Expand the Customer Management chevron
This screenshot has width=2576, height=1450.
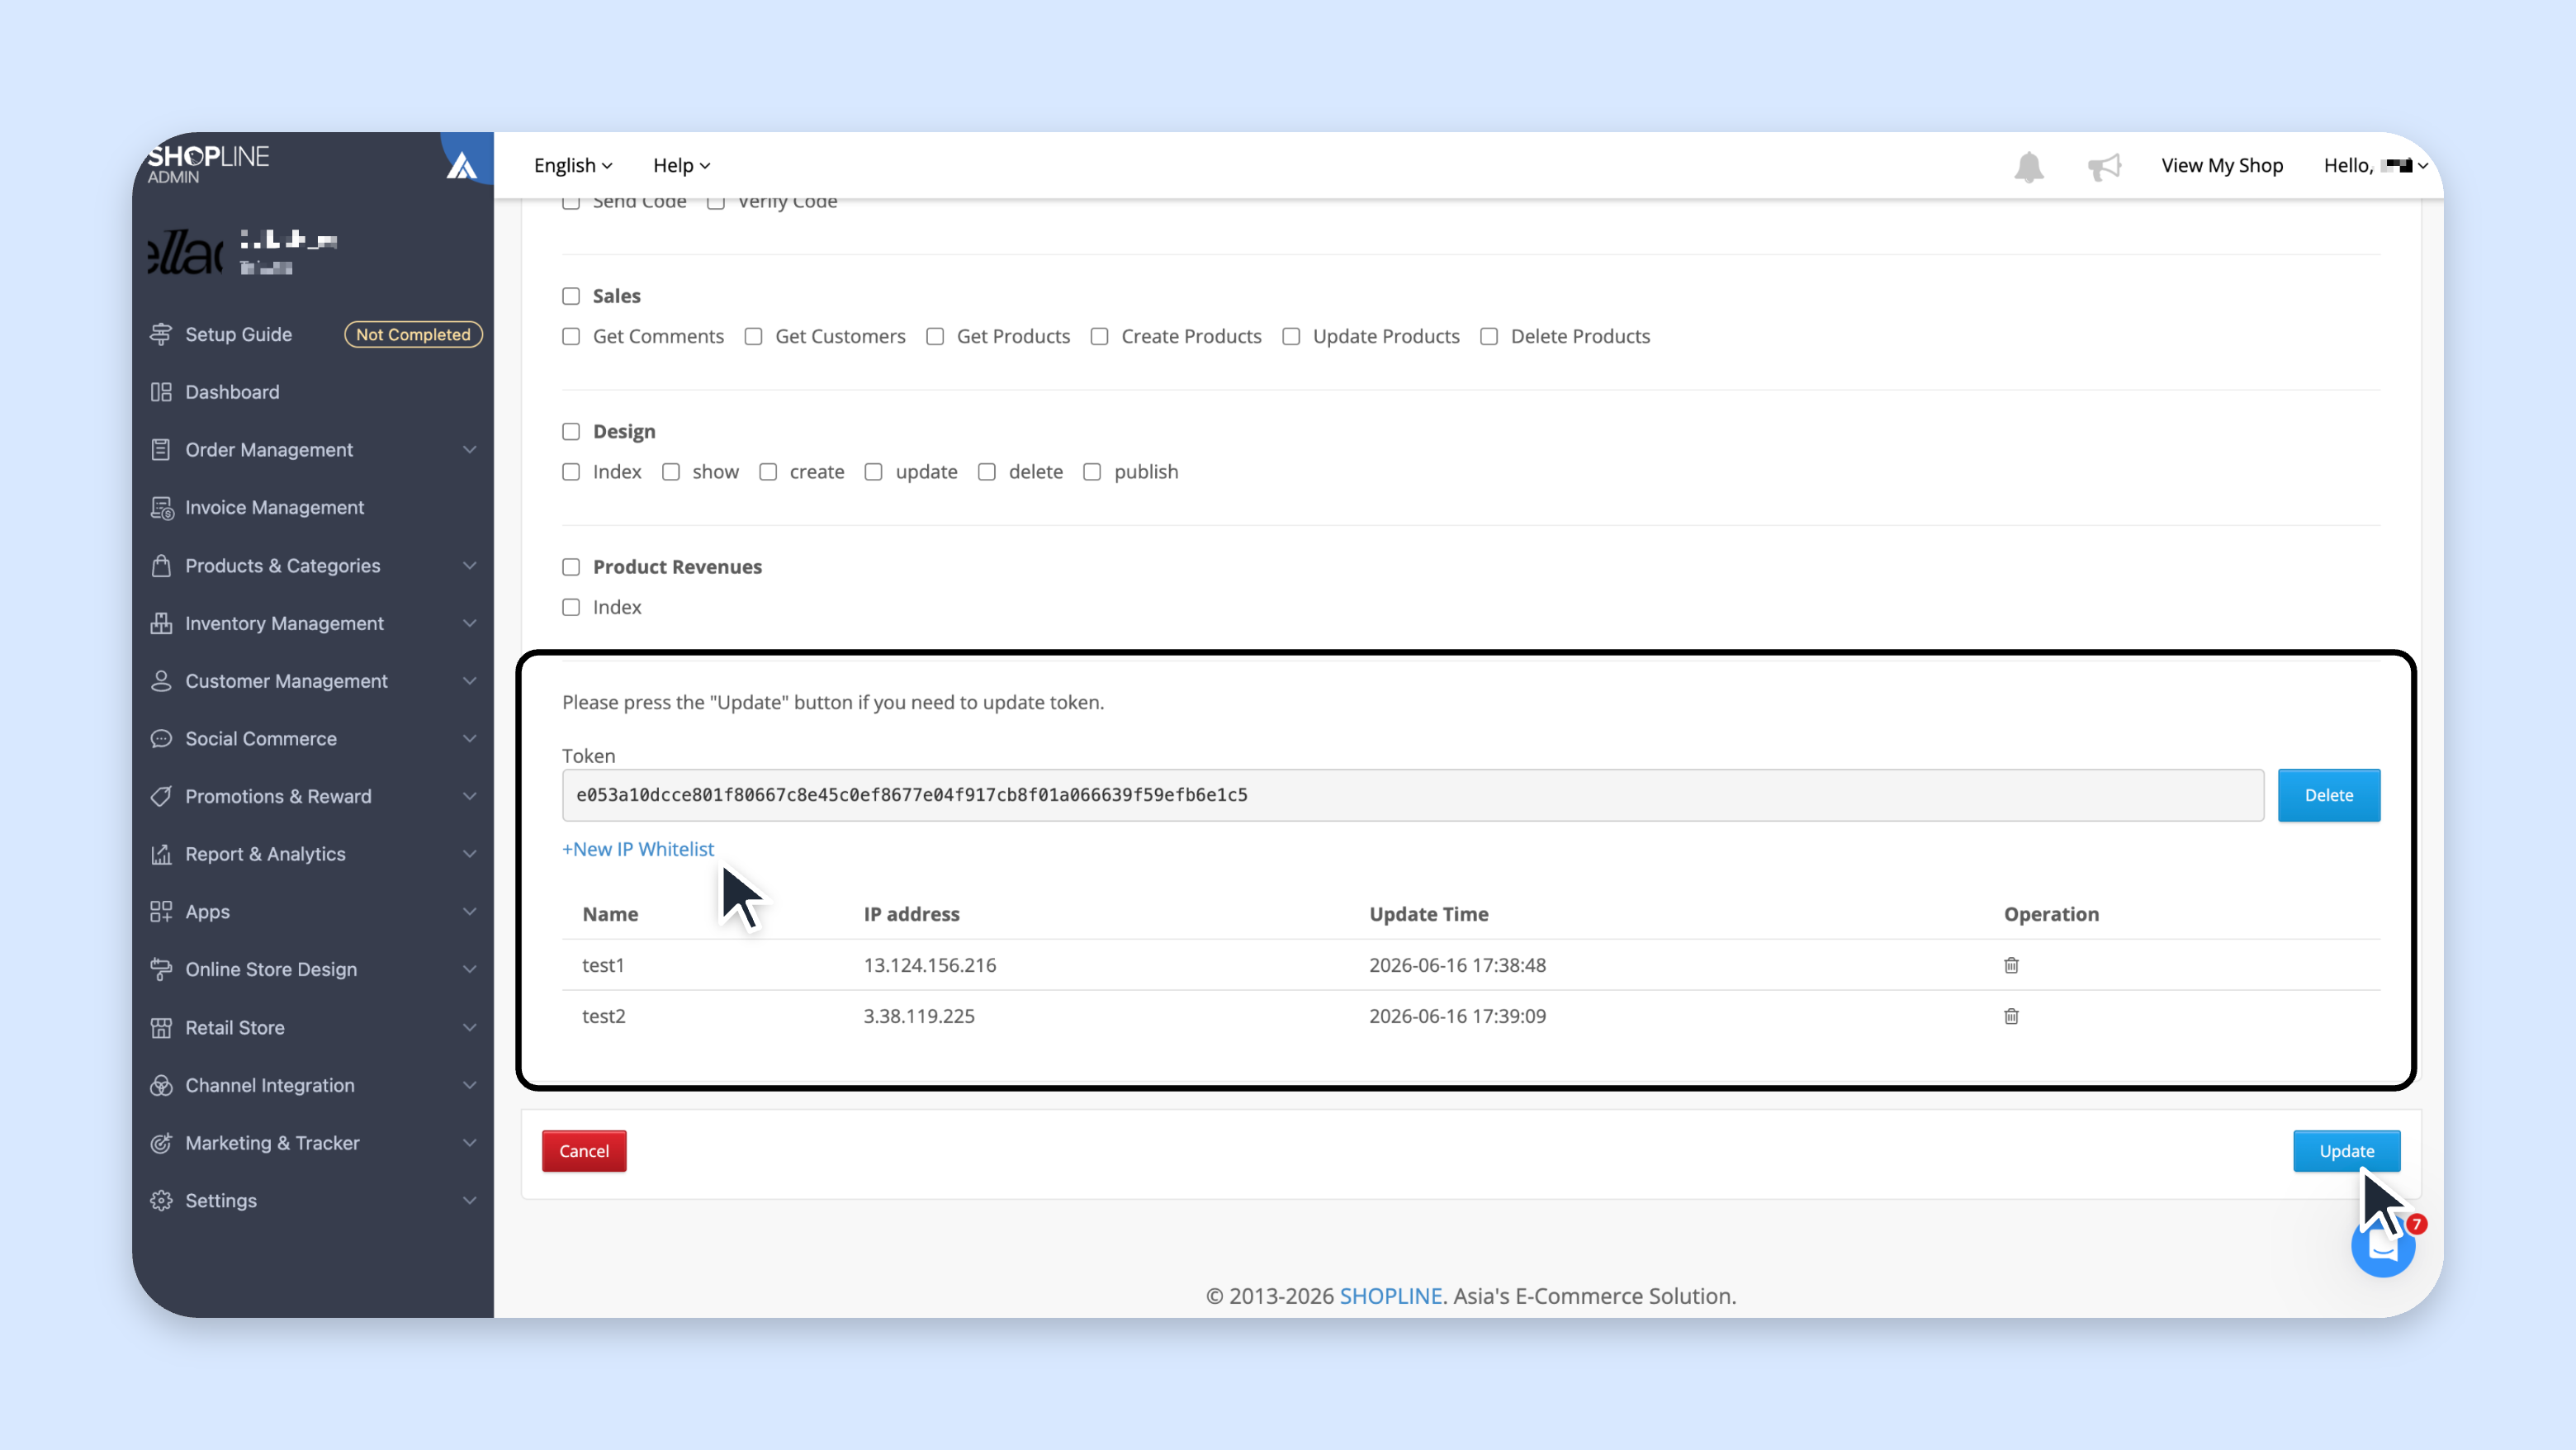click(469, 681)
